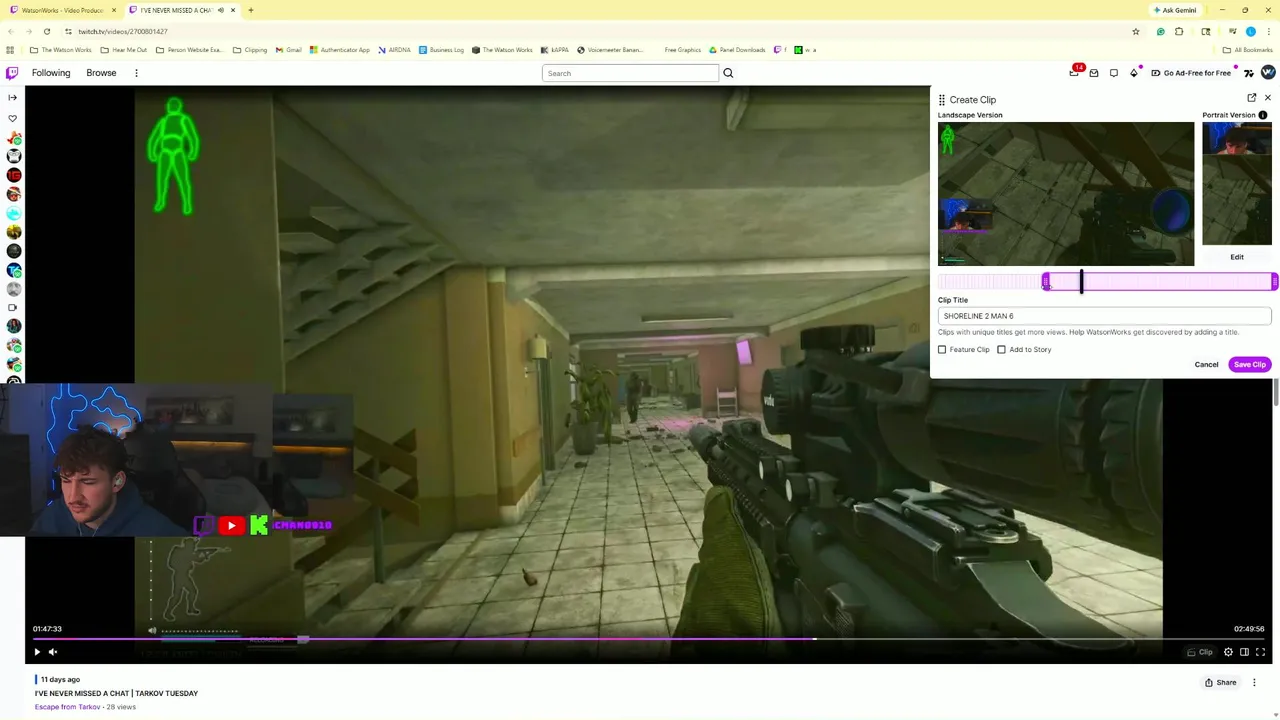Open the AIRDNA bookmark
Screen dimensions: 1280x720
click(x=394, y=50)
